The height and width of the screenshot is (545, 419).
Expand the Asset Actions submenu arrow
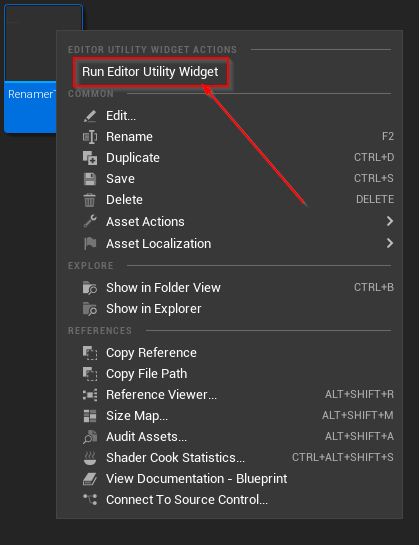click(x=390, y=221)
